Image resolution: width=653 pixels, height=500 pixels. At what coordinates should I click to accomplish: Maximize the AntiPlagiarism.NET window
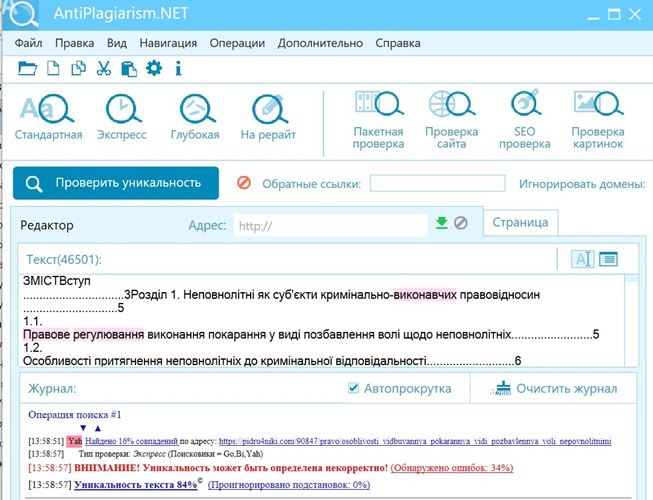pyautogui.click(x=614, y=15)
